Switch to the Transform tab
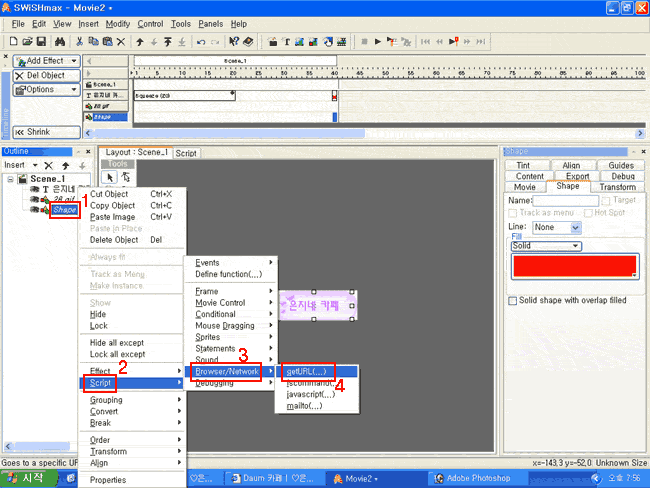The height and width of the screenshot is (488, 650). [x=617, y=187]
